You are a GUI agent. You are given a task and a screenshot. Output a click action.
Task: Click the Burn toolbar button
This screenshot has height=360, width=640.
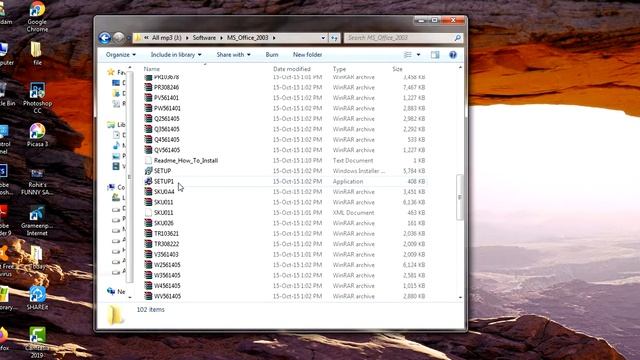point(272,55)
